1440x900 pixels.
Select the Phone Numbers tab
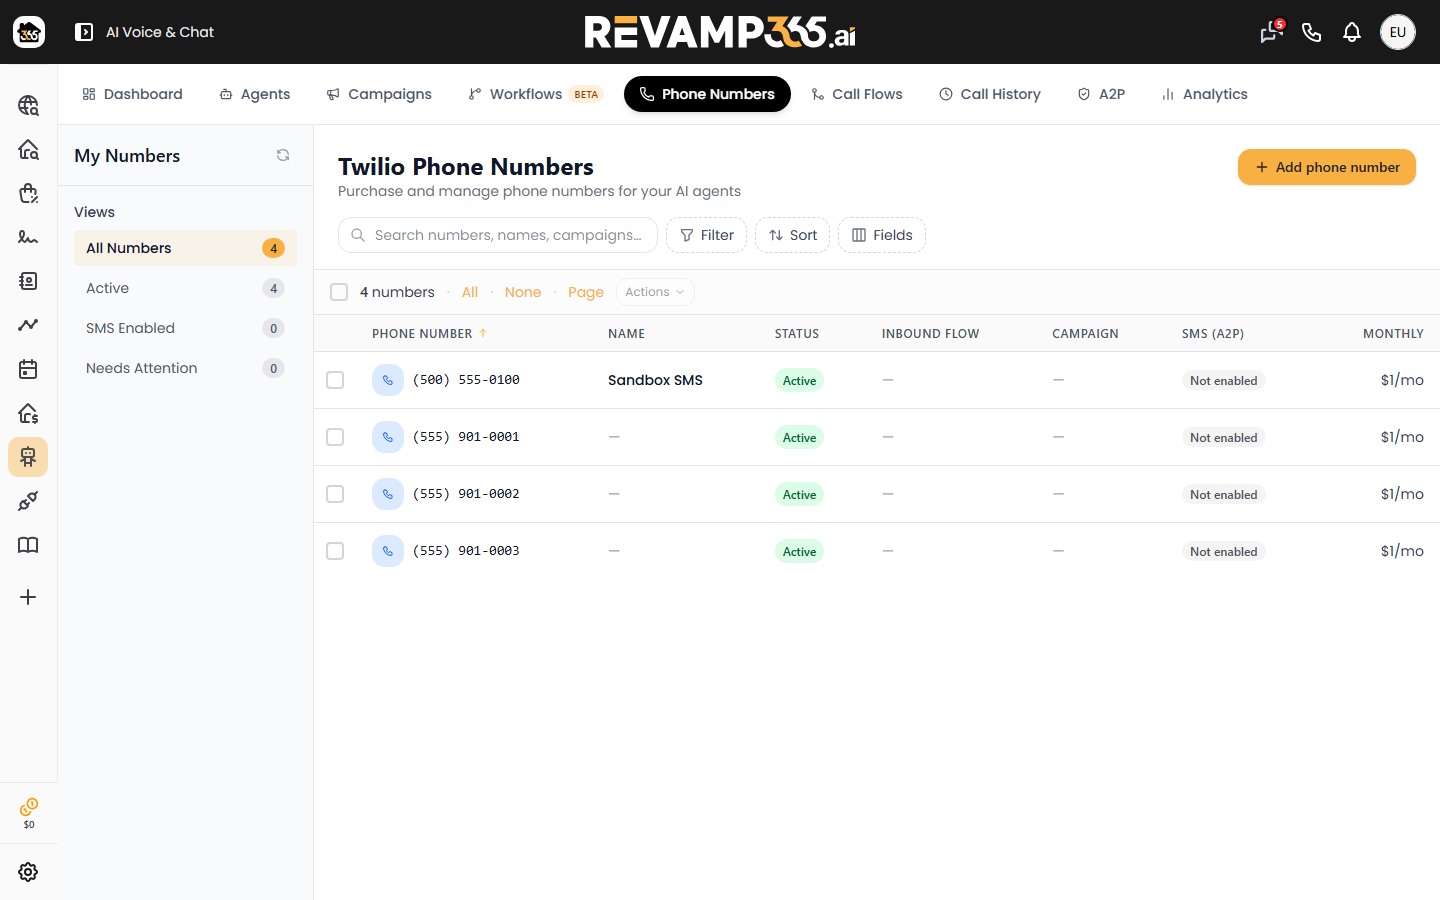coord(707,94)
